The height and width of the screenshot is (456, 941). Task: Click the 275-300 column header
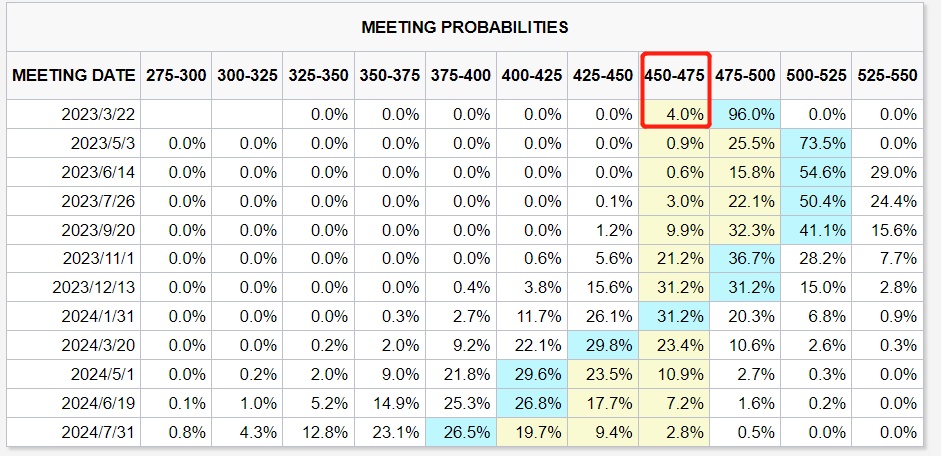pos(176,76)
